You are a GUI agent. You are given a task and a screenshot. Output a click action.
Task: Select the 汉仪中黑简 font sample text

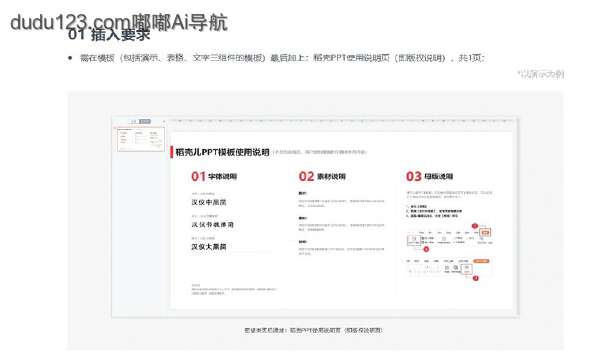coord(209,202)
